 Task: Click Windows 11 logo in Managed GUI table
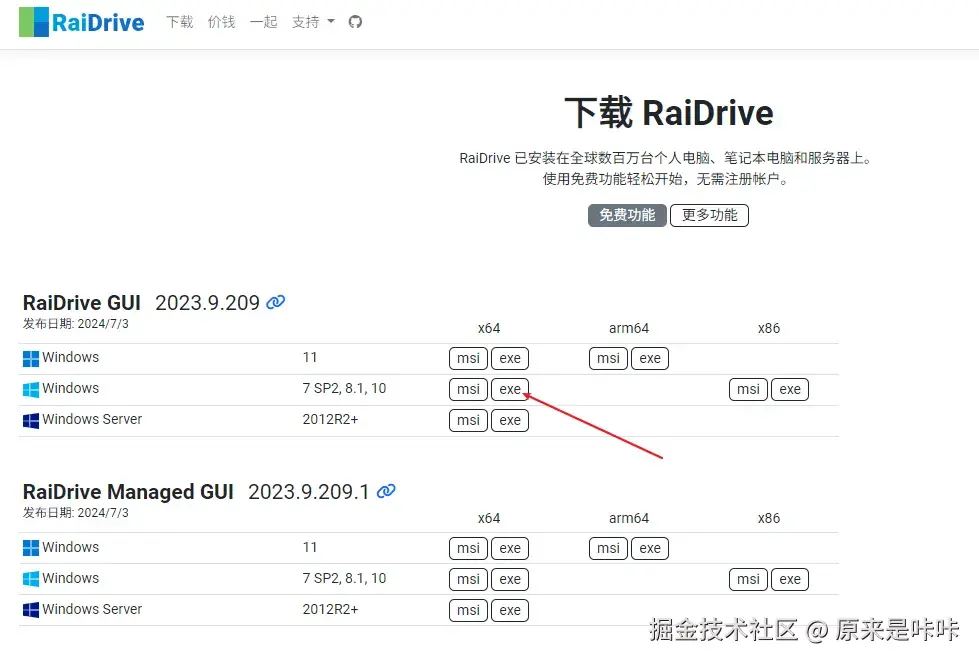[31, 548]
